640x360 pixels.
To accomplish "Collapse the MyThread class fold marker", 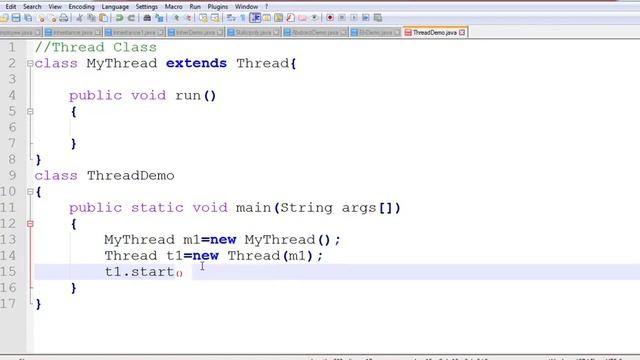I will [x=30, y=63].
